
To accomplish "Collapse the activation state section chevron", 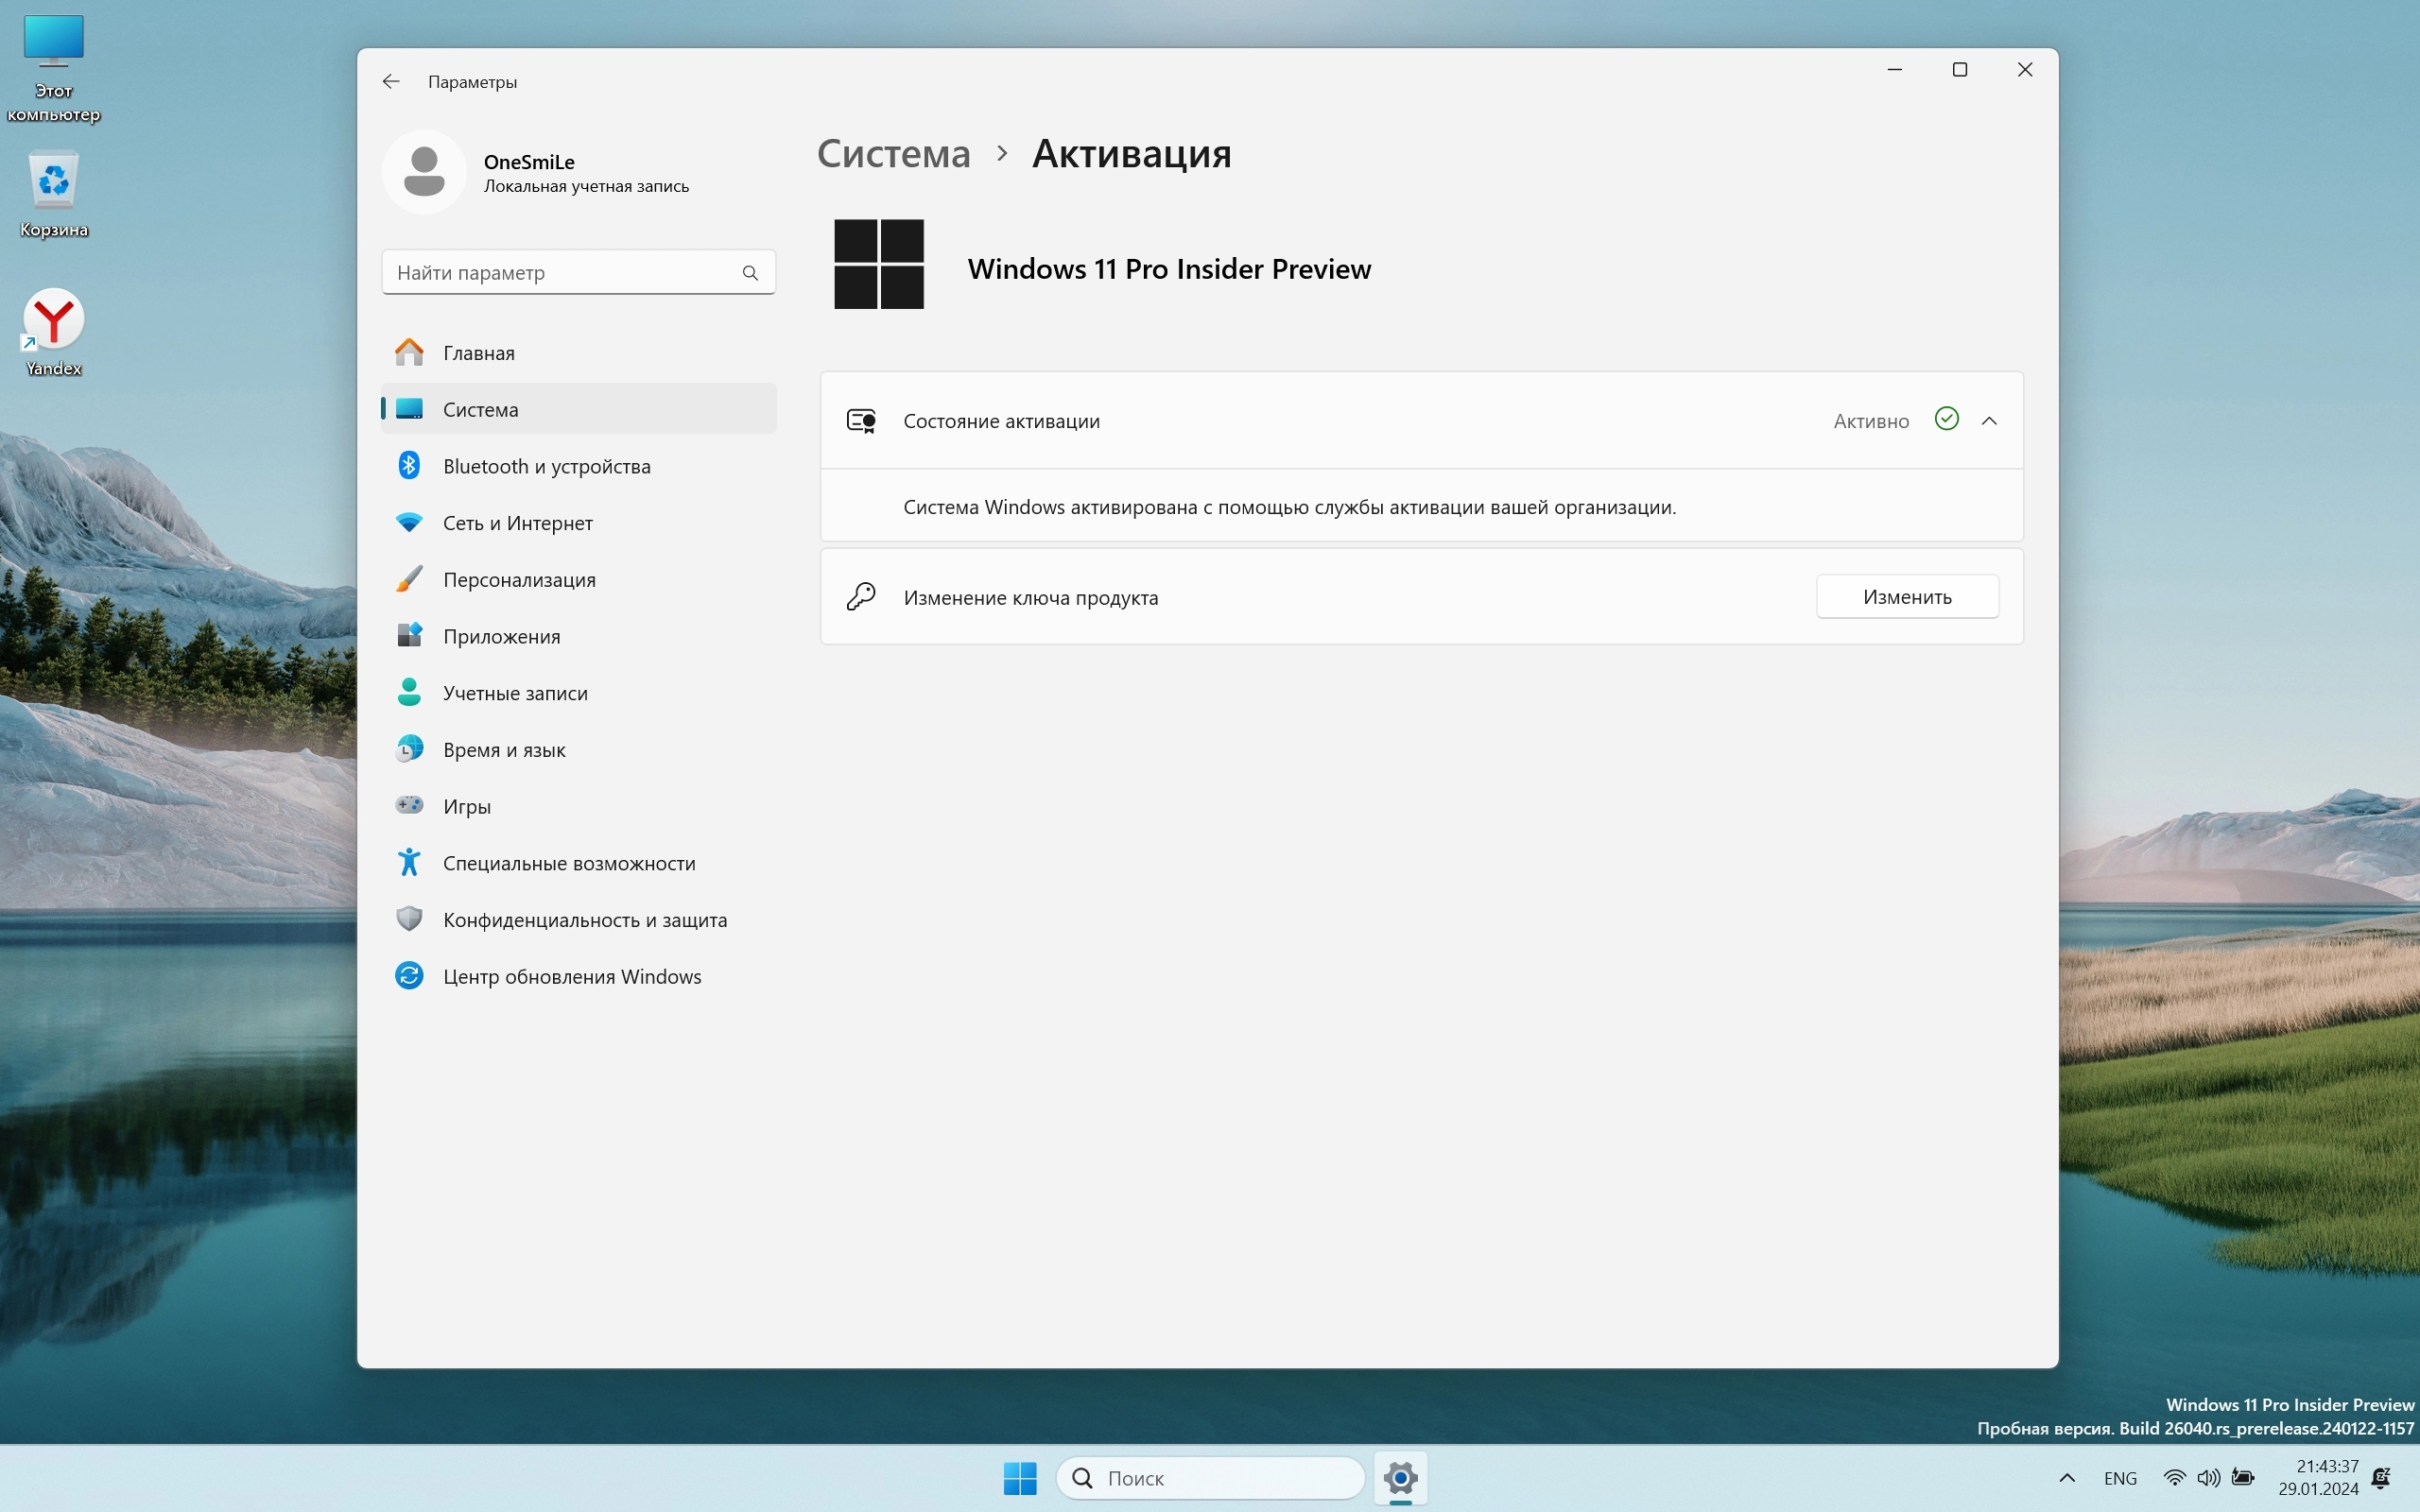I will (1989, 421).
